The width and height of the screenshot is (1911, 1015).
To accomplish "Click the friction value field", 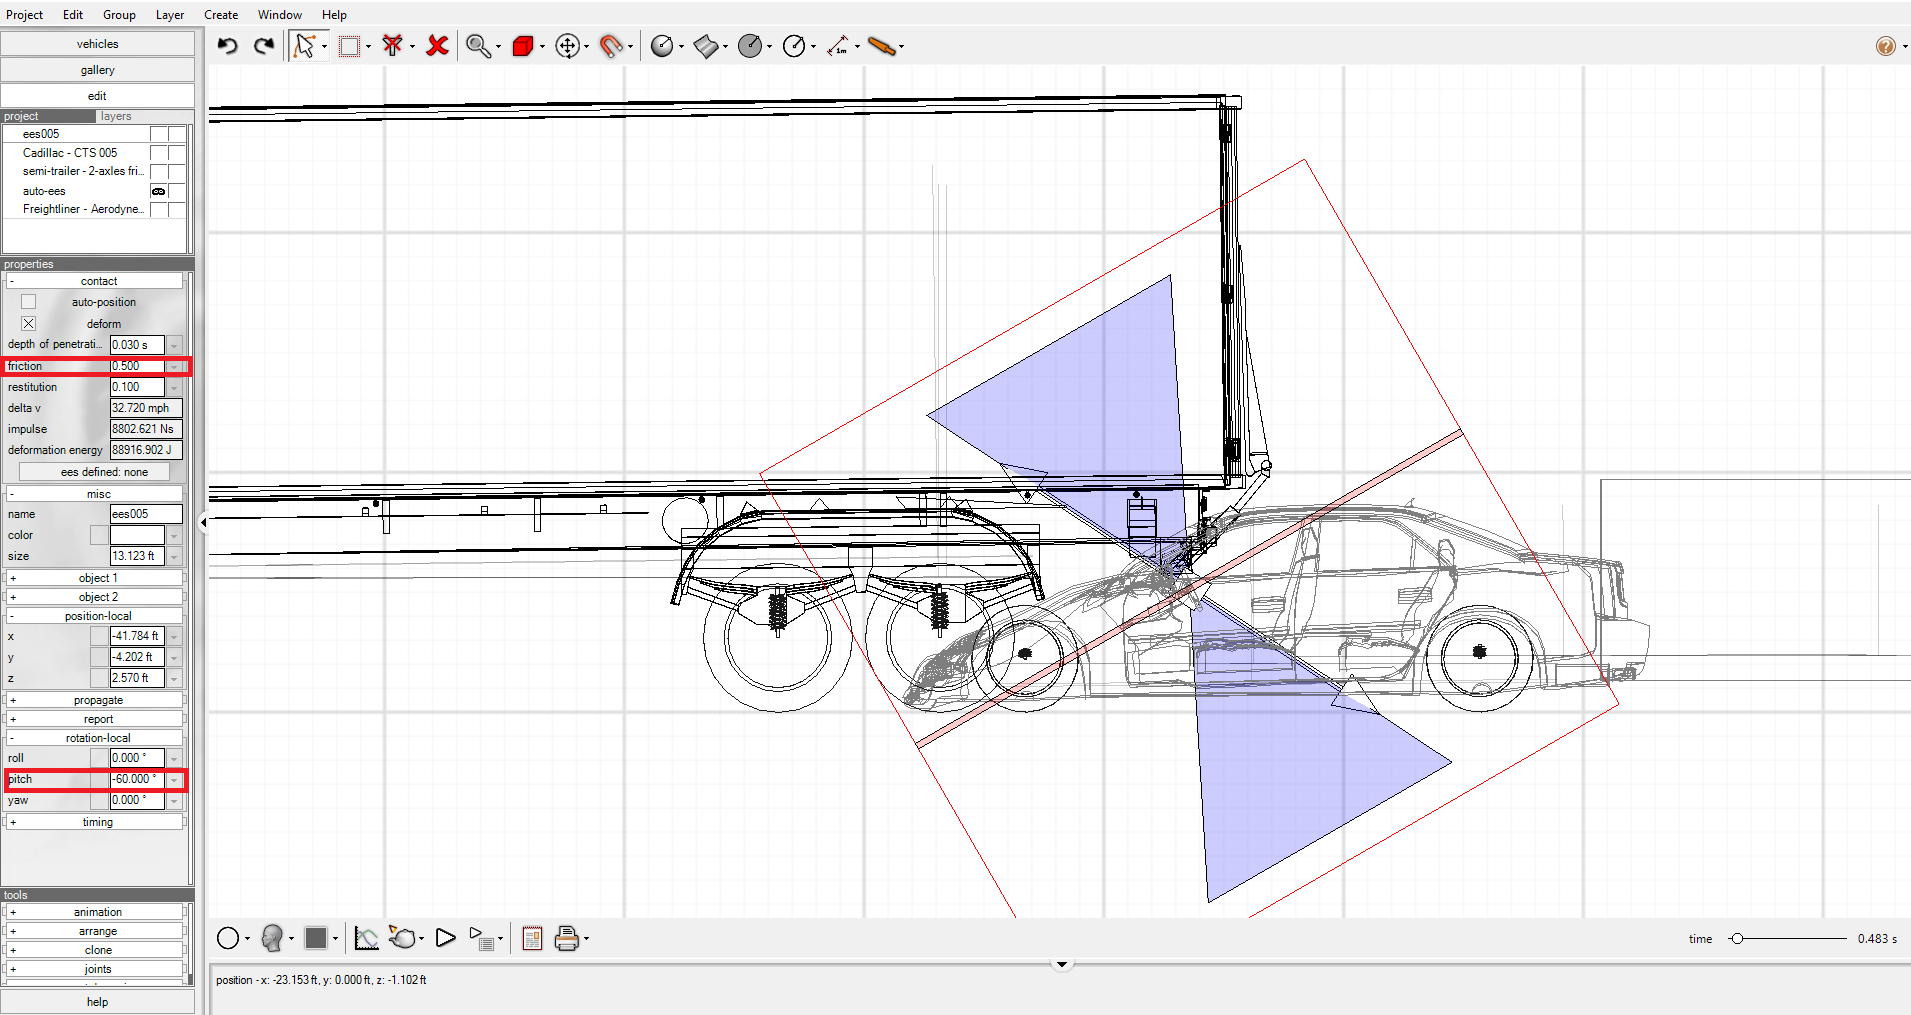I will [137, 367].
